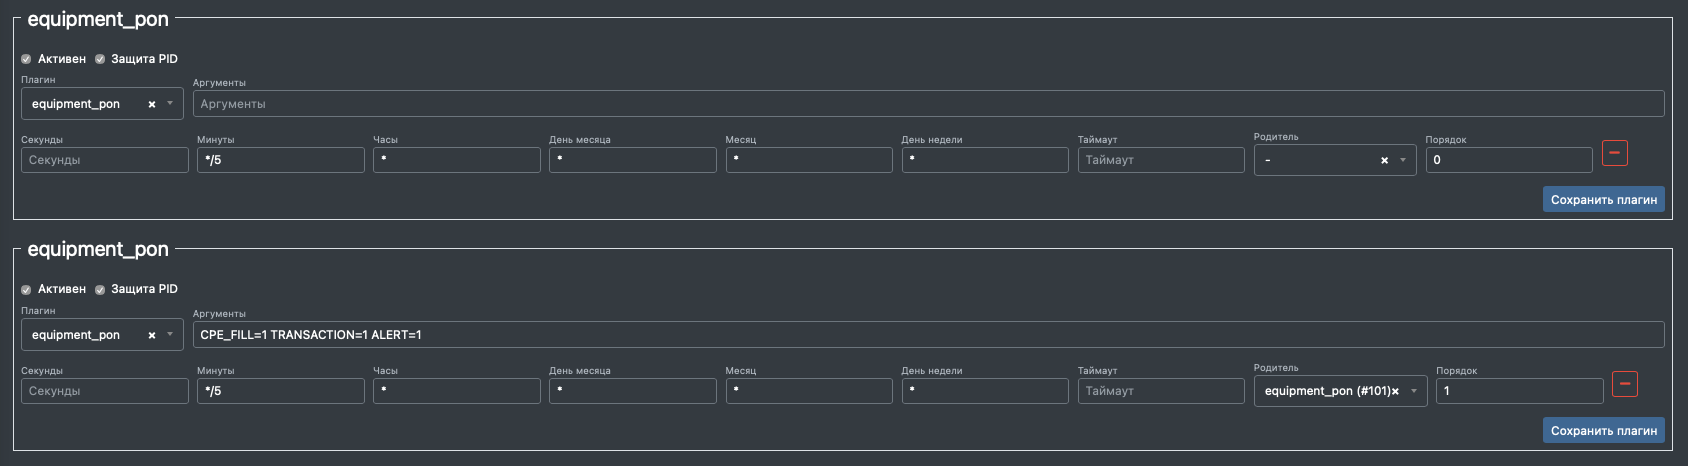The height and width of the screenshot is (466, 1688).
Task: Click Сохранить плагин in the first block
Action: coord(1603,200)
